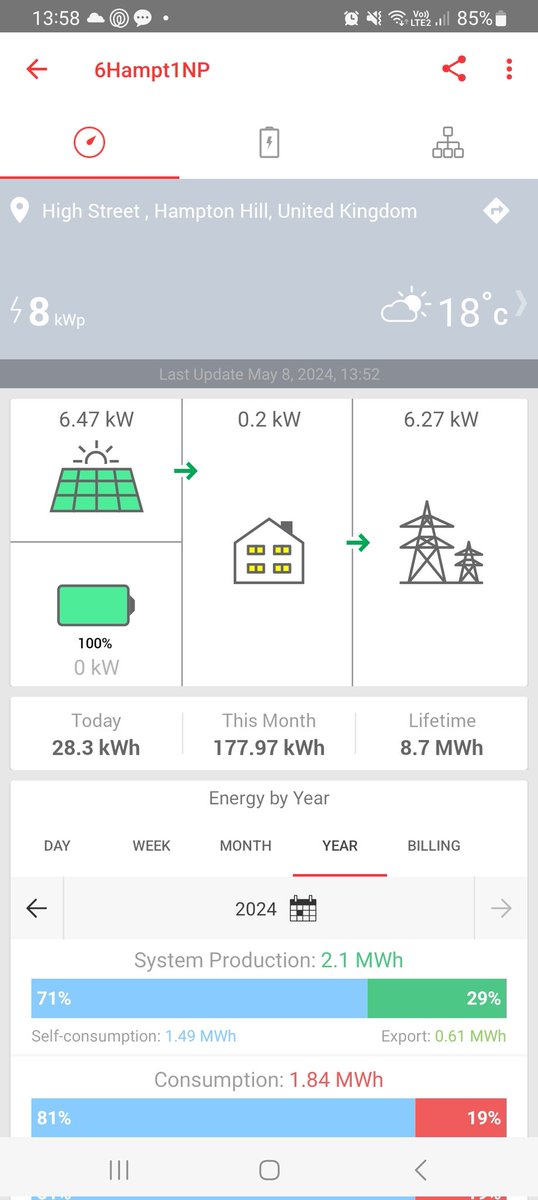Open the battery status tab
538x1200 pixels.
[x=268, y=143]
